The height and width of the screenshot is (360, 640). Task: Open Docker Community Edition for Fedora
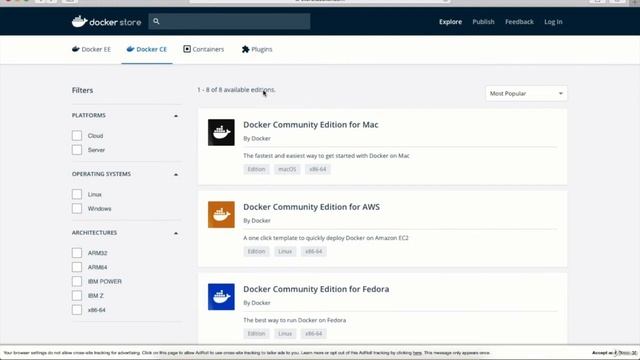316,289
